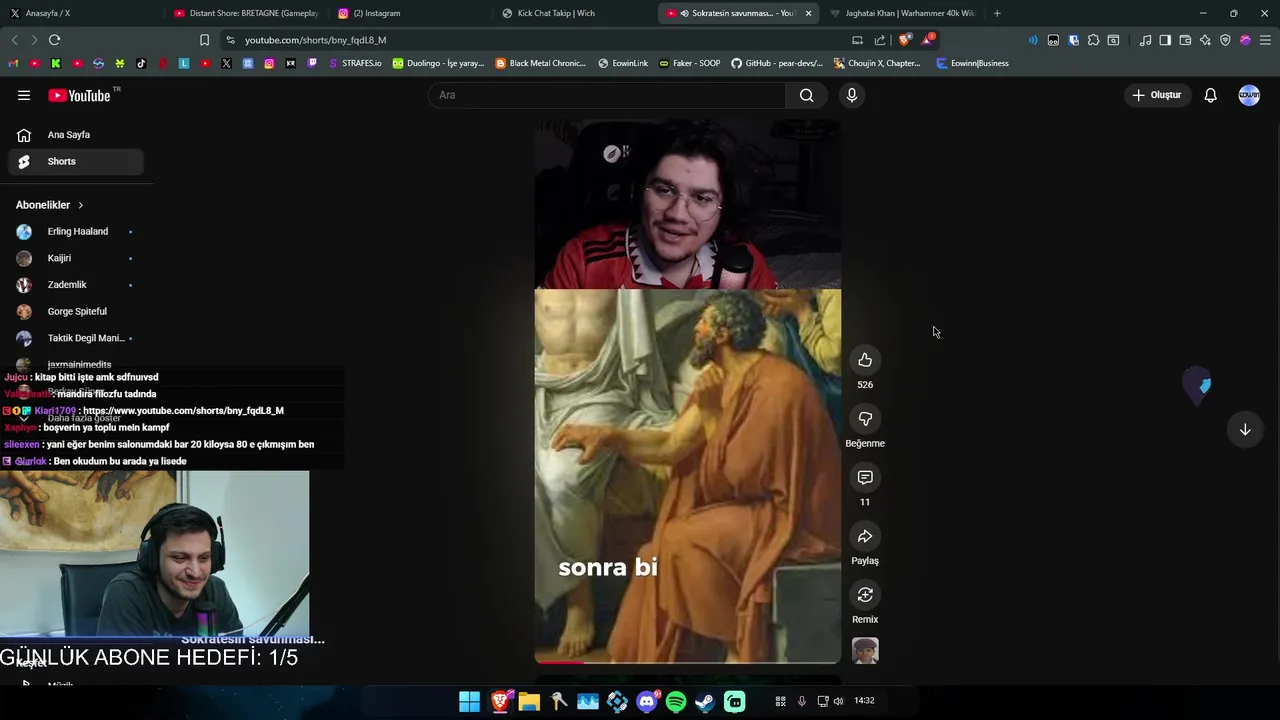Open the channel avatar thumbnail under Remix
This screenshot has width=1280, height=720.
pos(865,651)
